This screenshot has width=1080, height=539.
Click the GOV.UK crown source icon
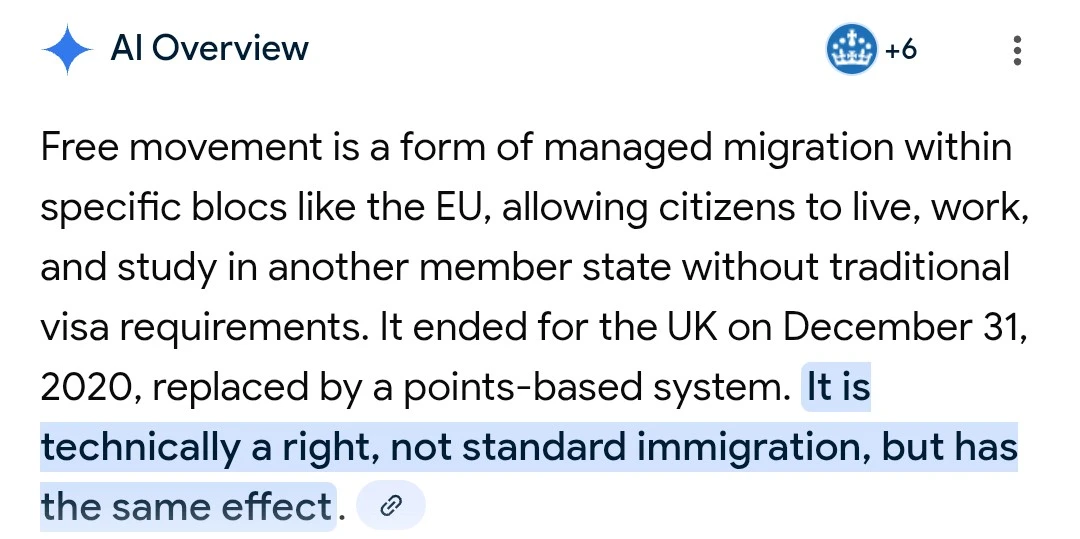coord(851,50)
